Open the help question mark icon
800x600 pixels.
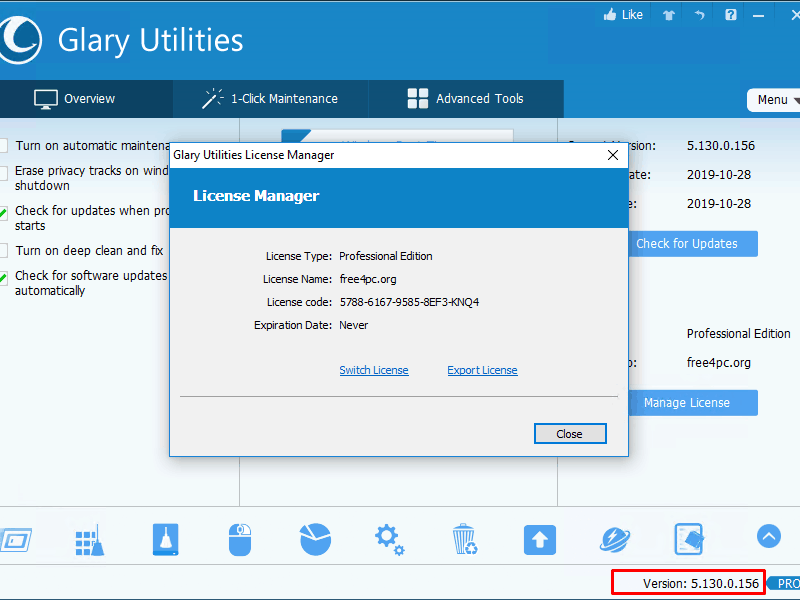coord(731,15)
